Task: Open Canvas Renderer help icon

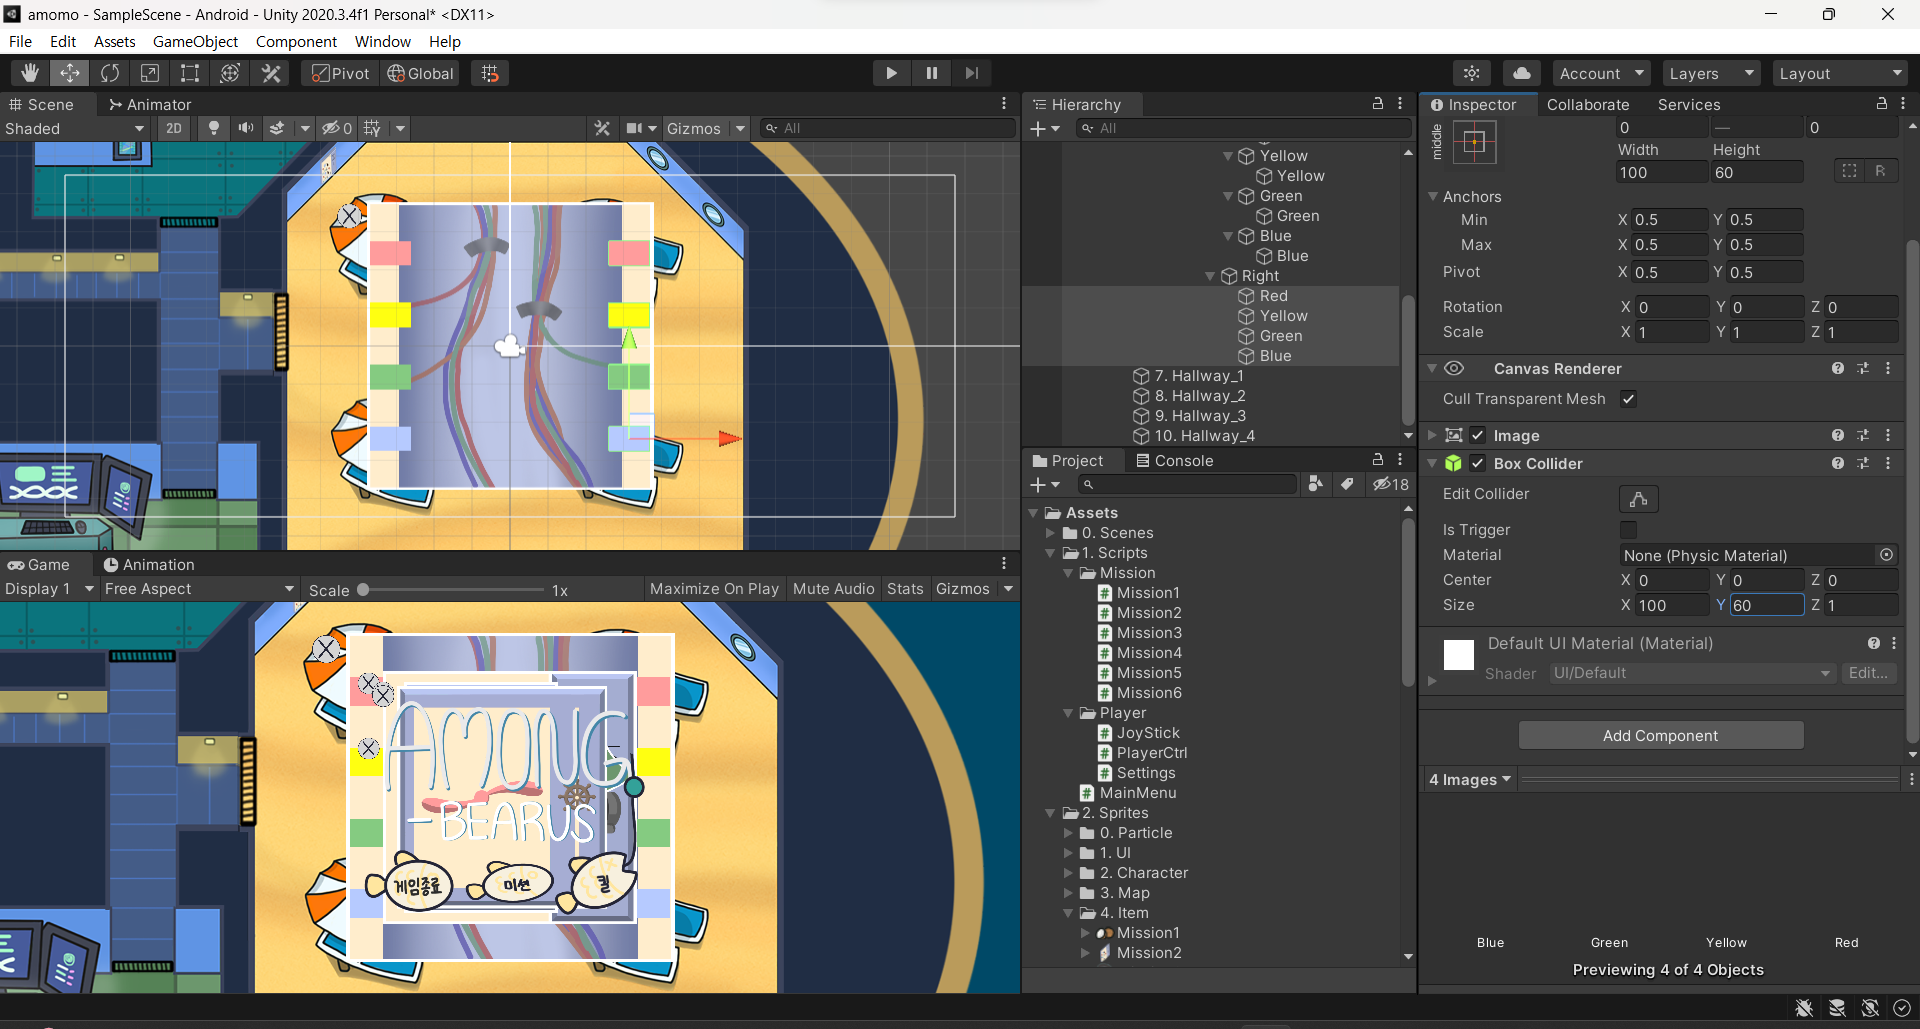Action: click(1838, 369)
